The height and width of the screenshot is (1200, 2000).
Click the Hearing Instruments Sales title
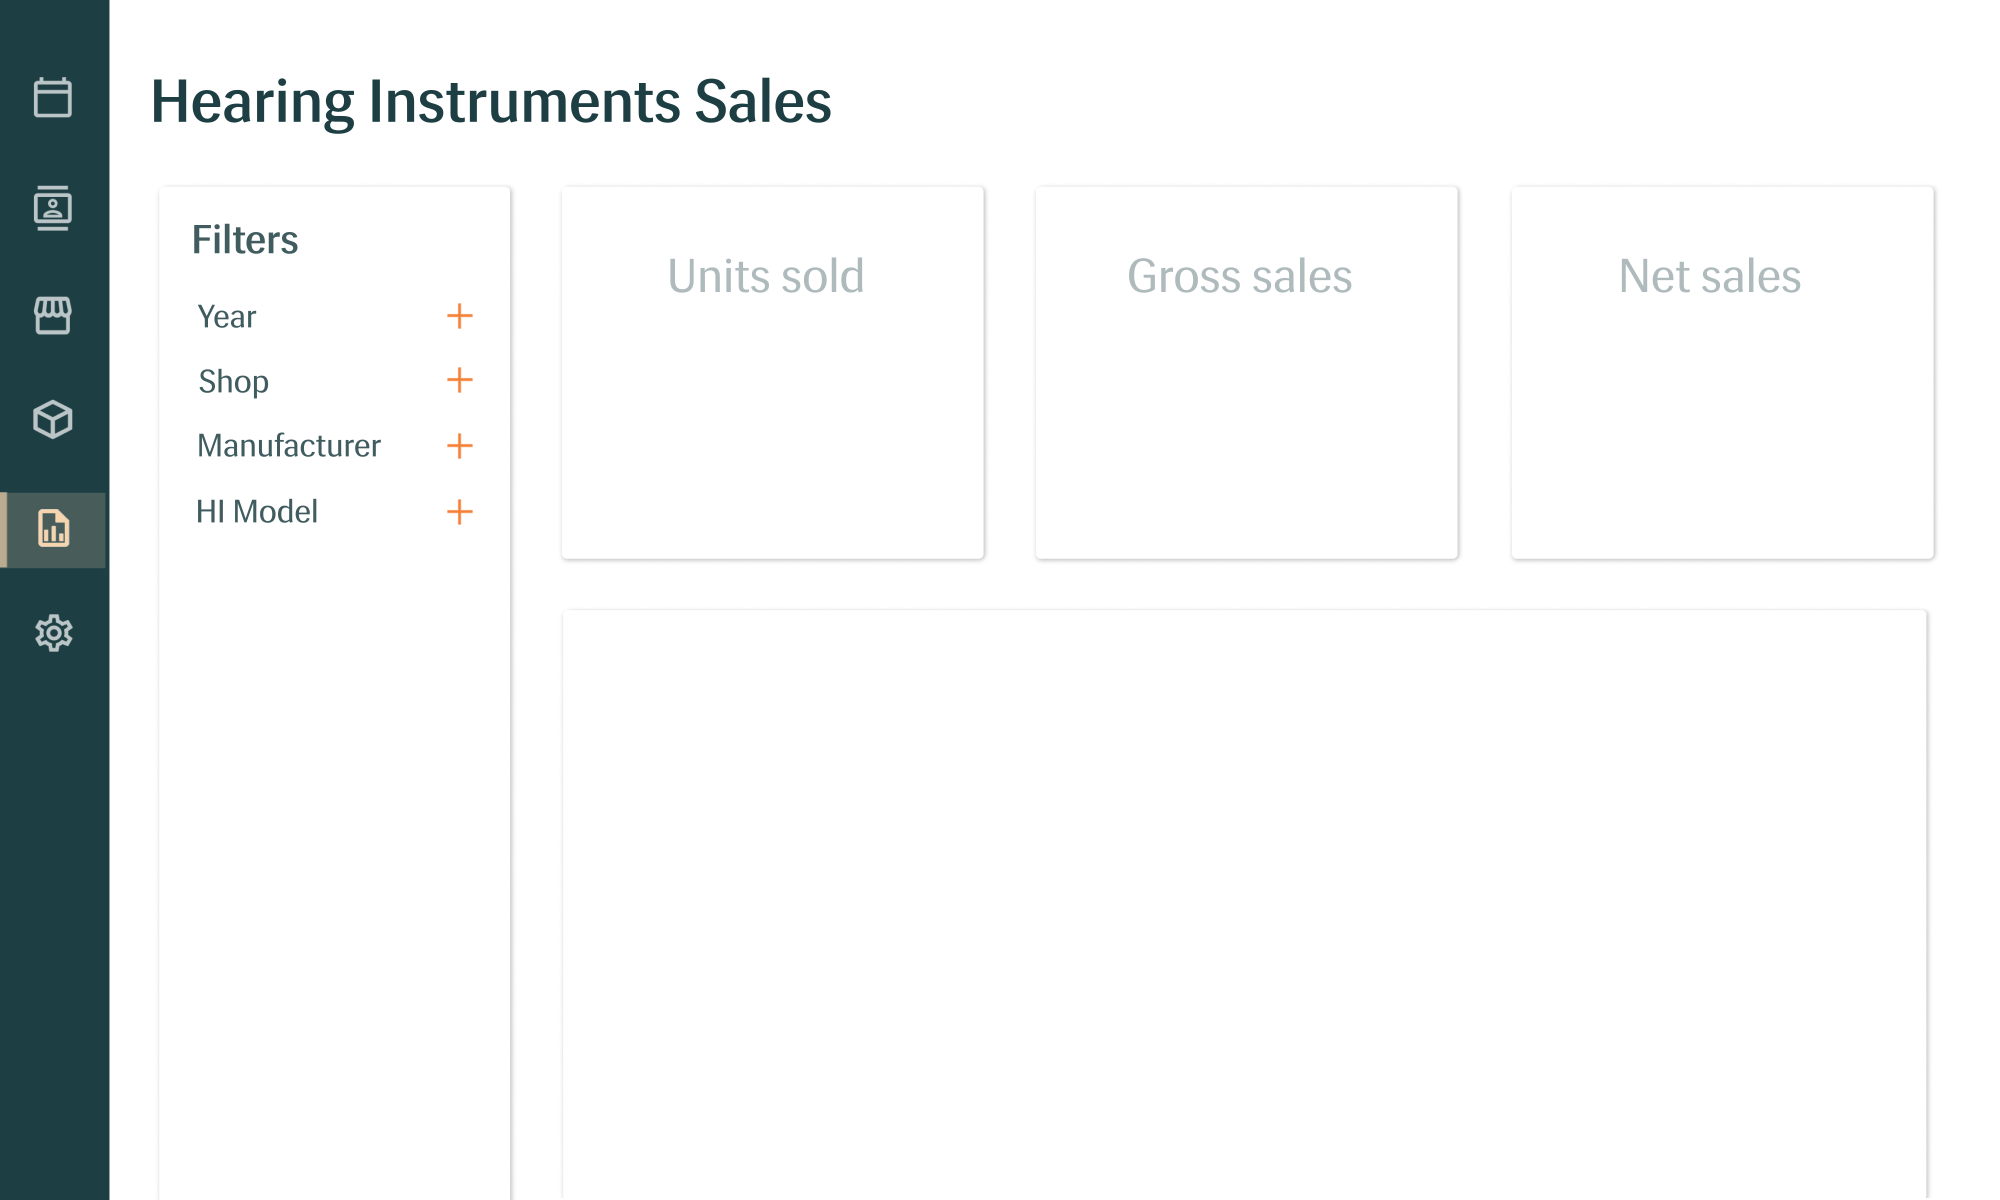491,102
